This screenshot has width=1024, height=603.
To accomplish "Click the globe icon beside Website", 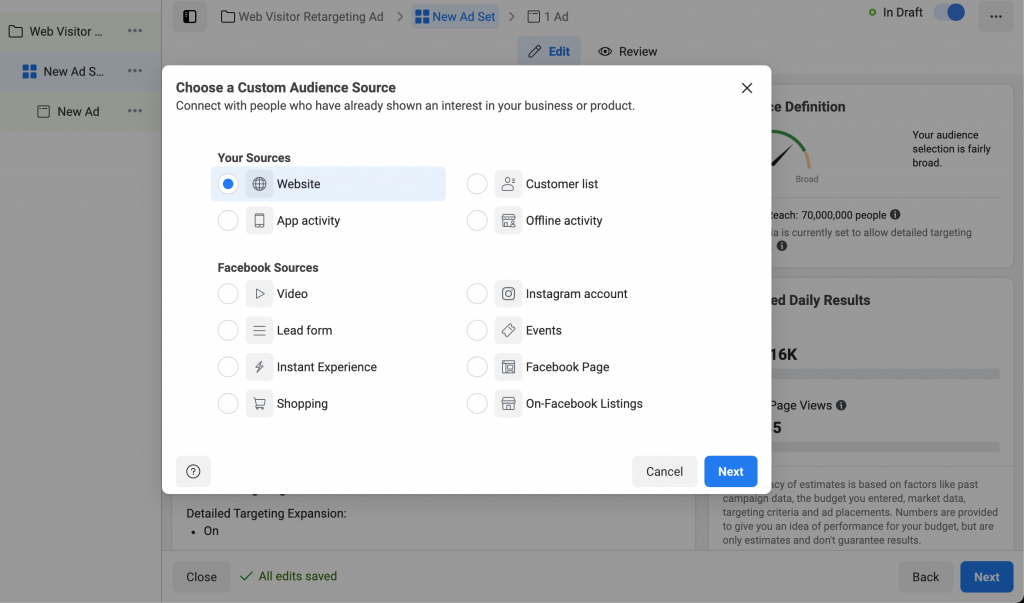I will [x=259, y=184].
